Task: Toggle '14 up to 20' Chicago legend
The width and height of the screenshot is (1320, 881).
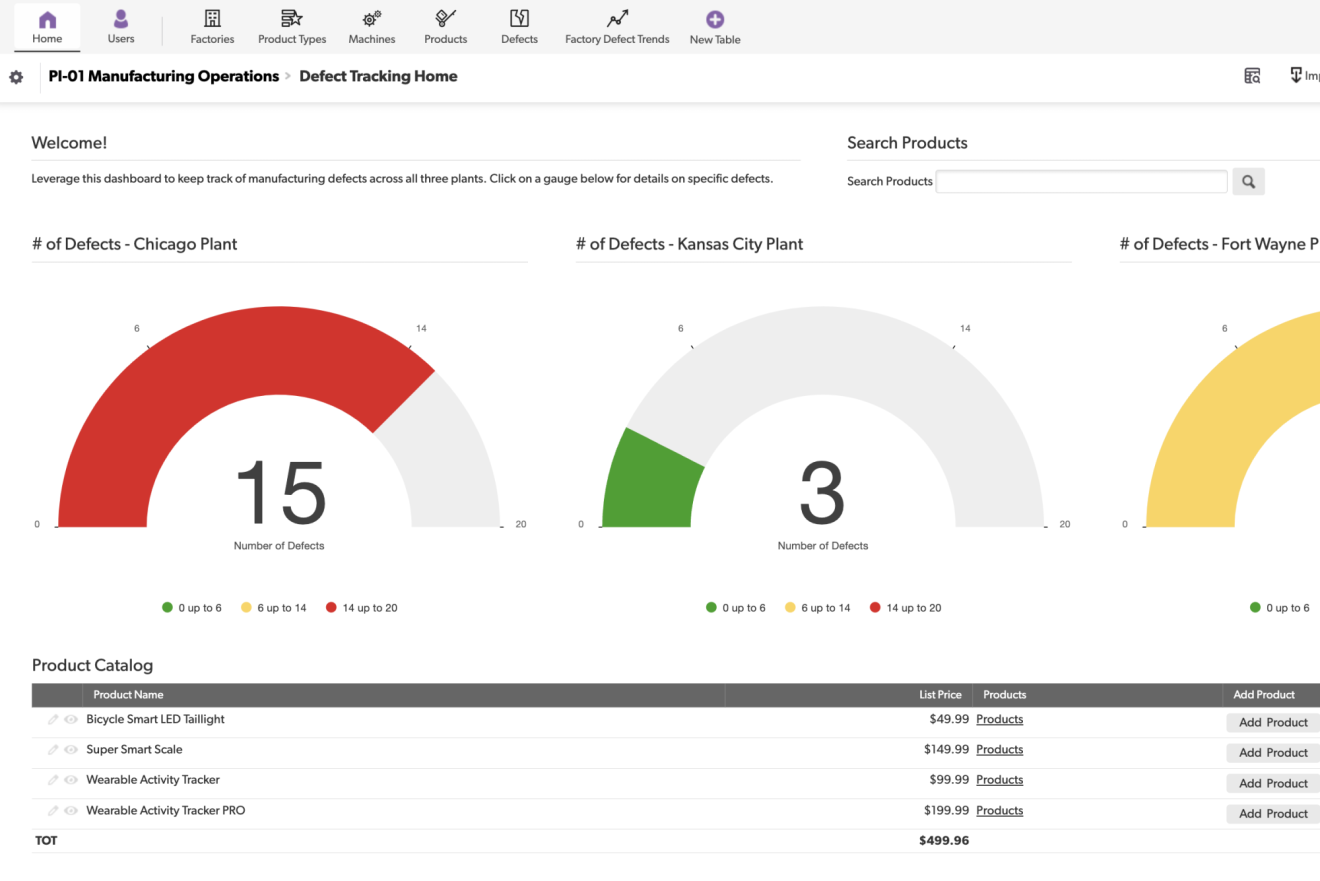Action: click(361, 608)
